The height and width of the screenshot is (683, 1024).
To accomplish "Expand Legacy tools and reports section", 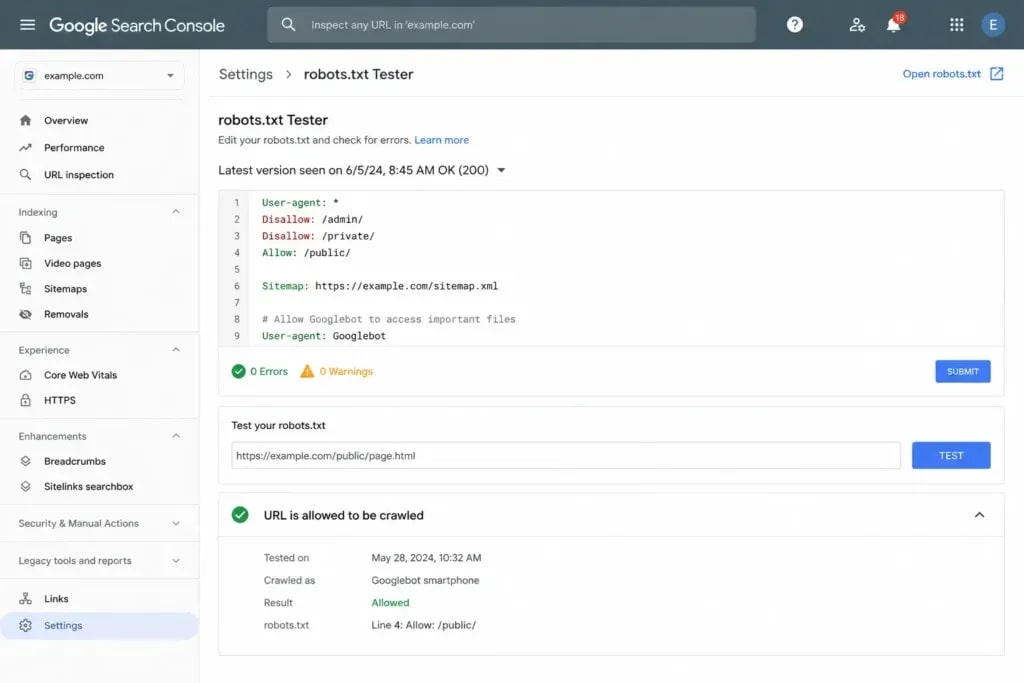I will pyautogui.click(x=176, y=560).
